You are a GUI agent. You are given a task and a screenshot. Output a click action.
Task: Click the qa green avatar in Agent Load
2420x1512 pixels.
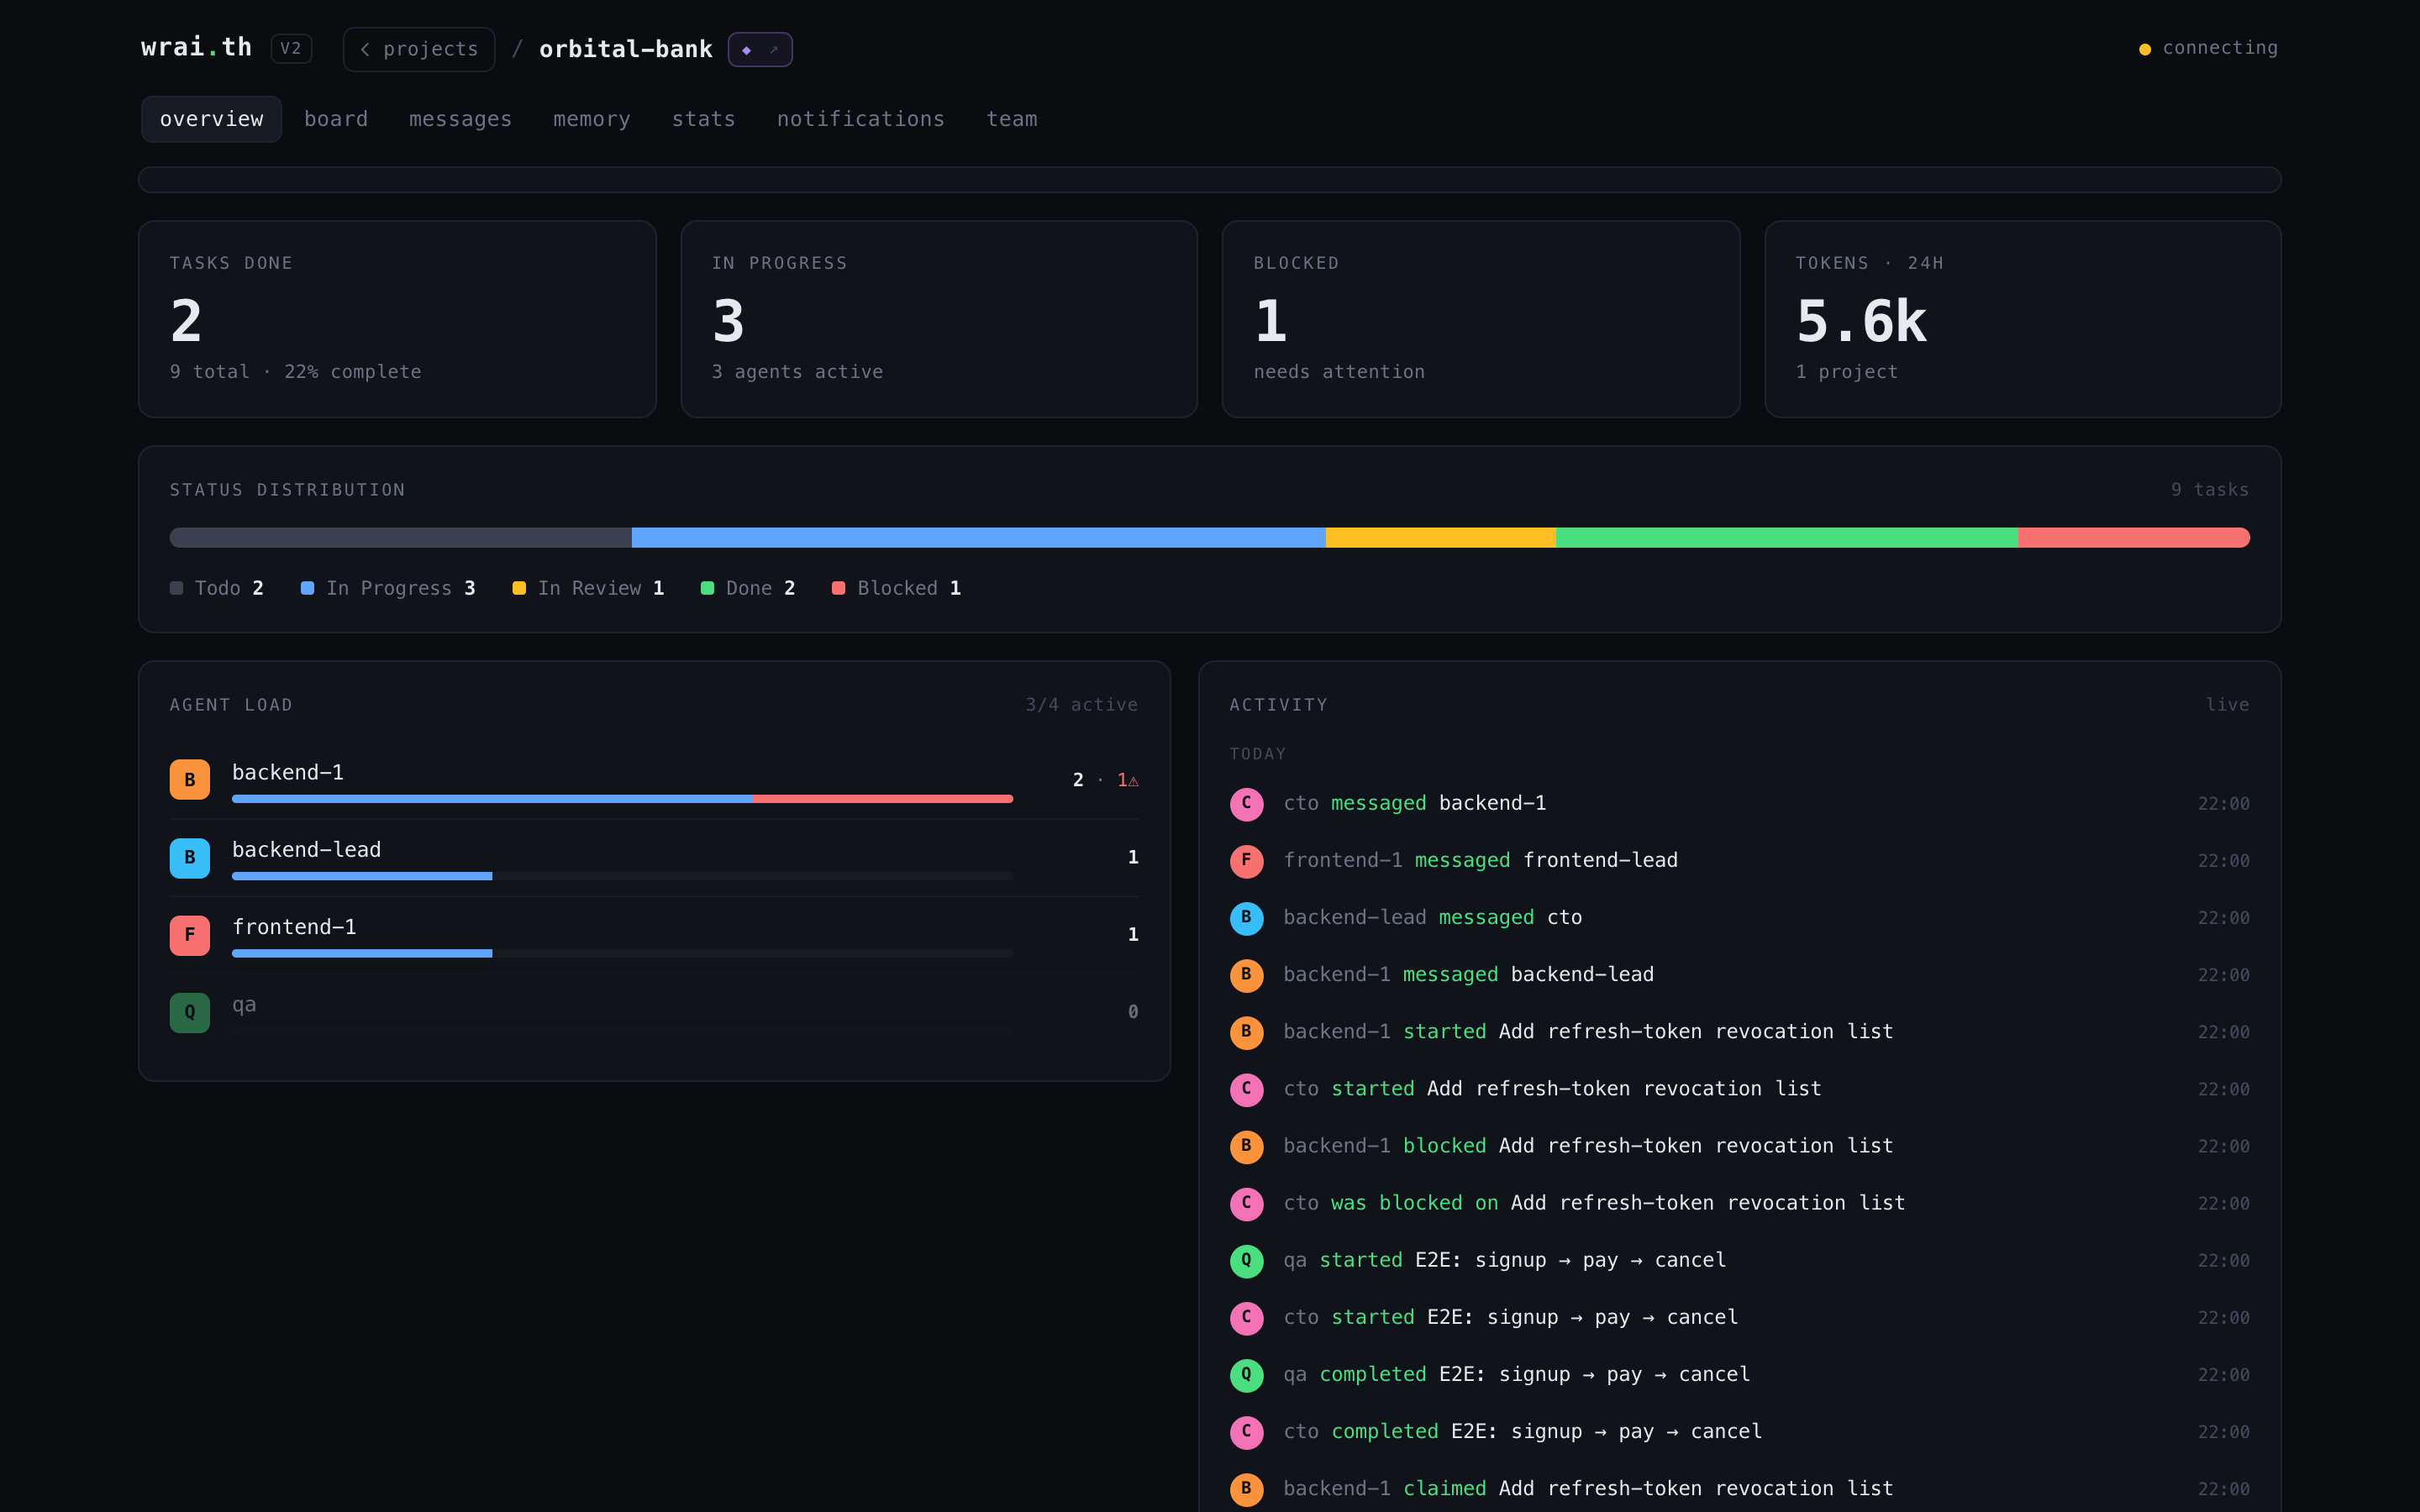tap(190, 1012)
